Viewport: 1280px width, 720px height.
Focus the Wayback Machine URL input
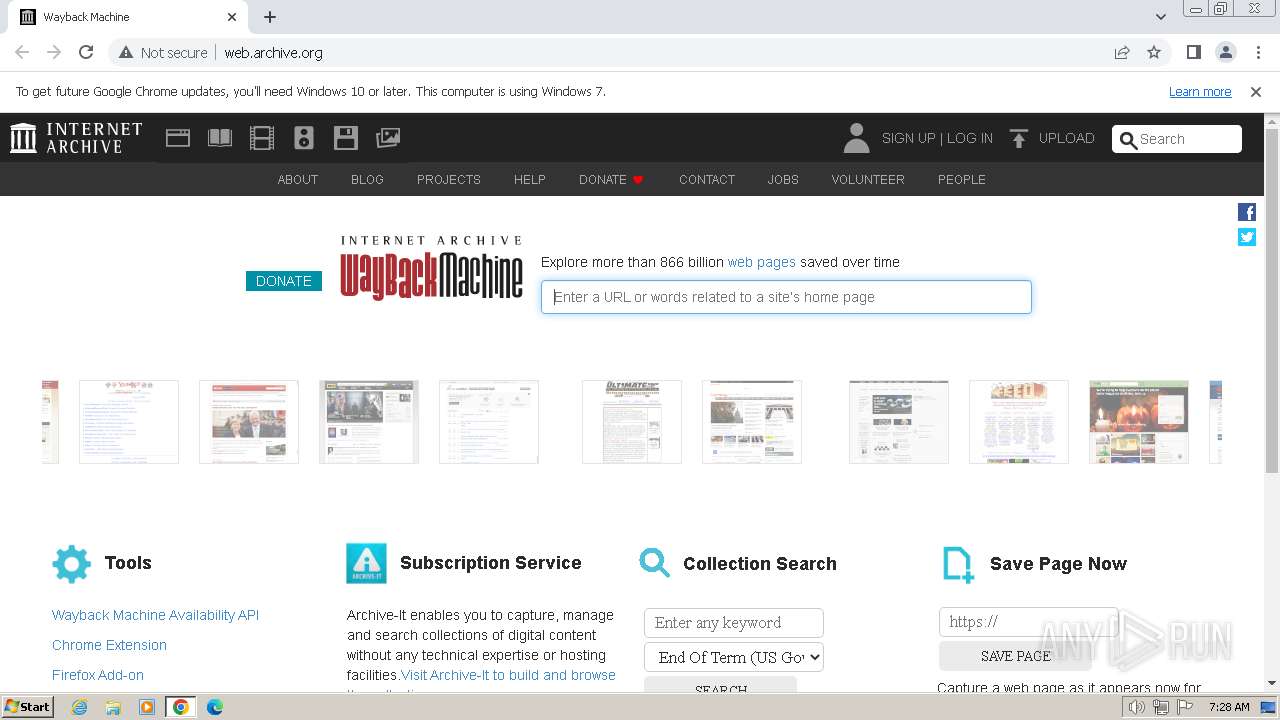pos(786,297)
